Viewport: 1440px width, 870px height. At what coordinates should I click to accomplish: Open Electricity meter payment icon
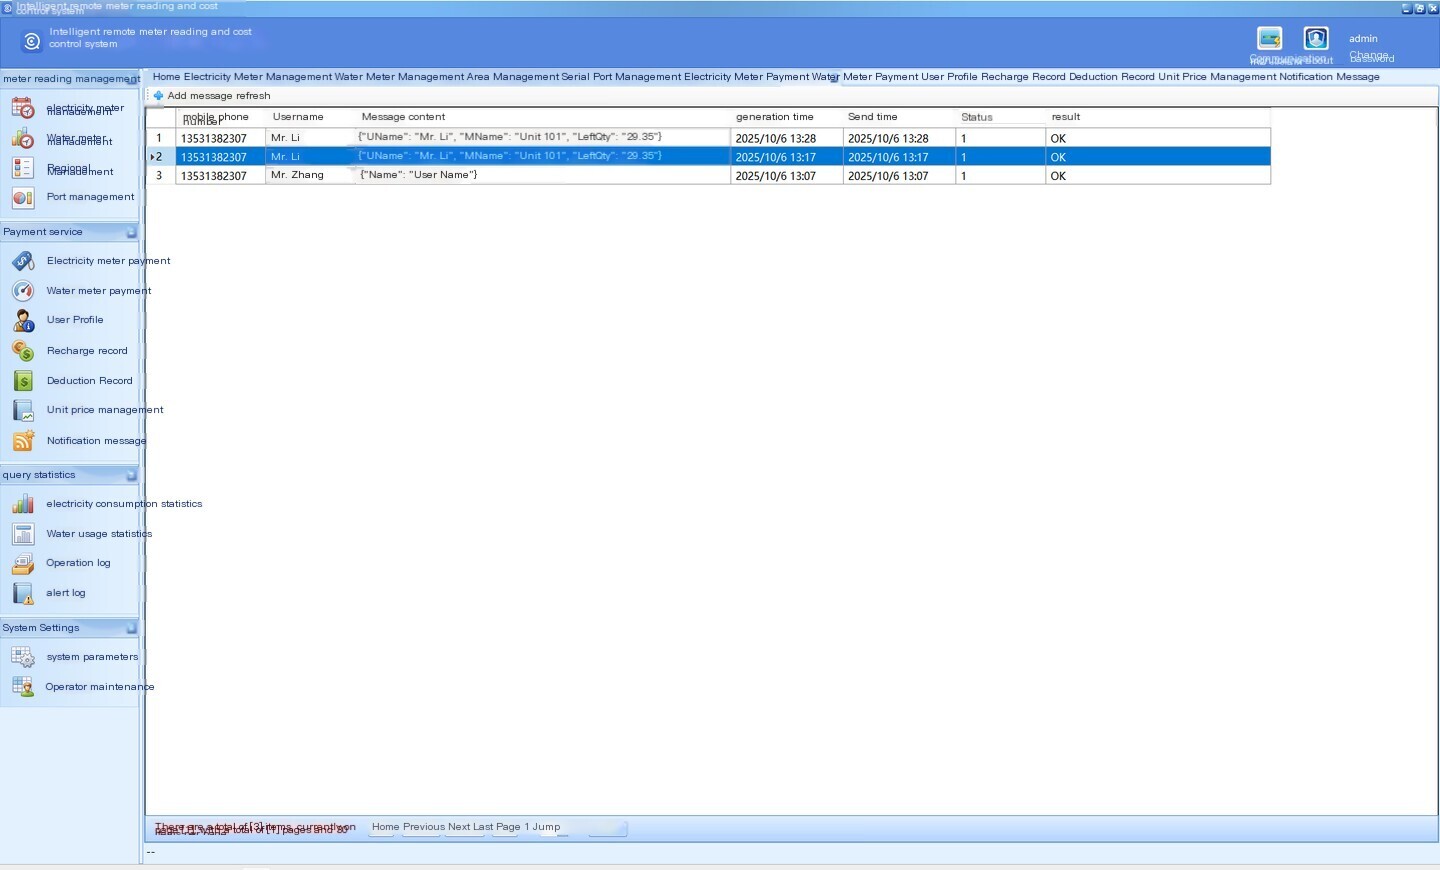[x=23, y=261]
